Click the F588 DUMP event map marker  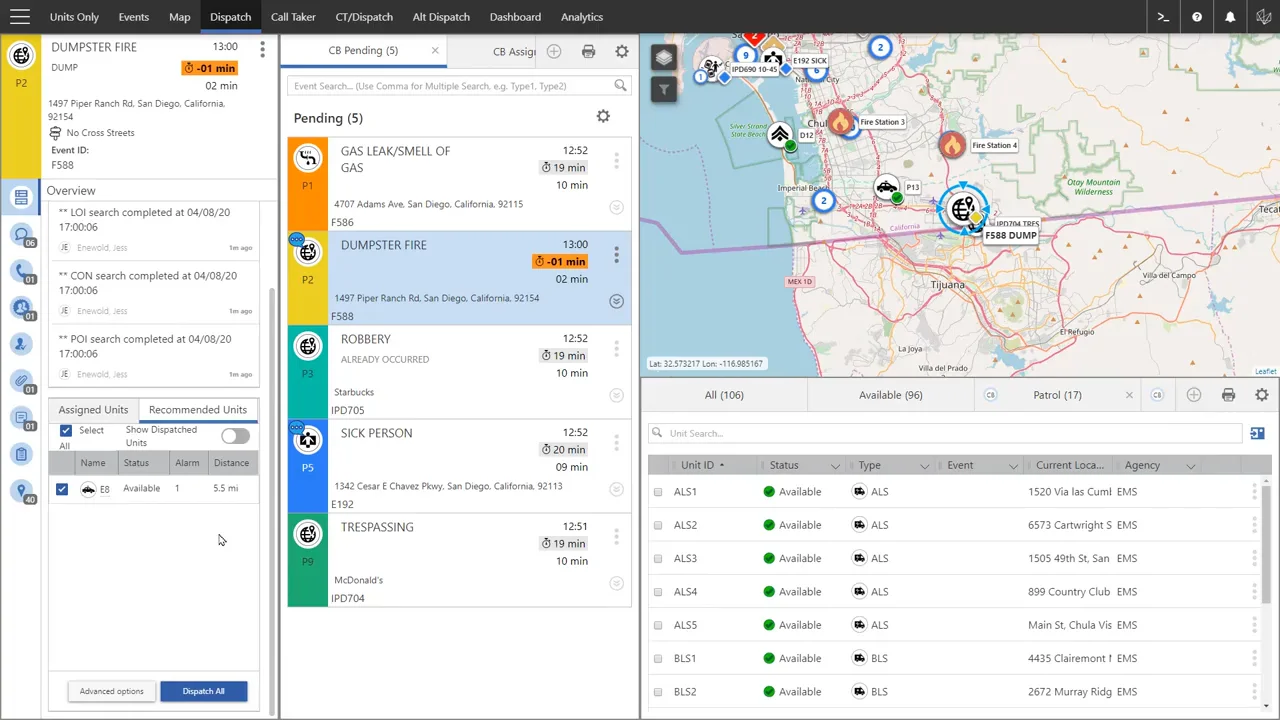click(963, 210)
